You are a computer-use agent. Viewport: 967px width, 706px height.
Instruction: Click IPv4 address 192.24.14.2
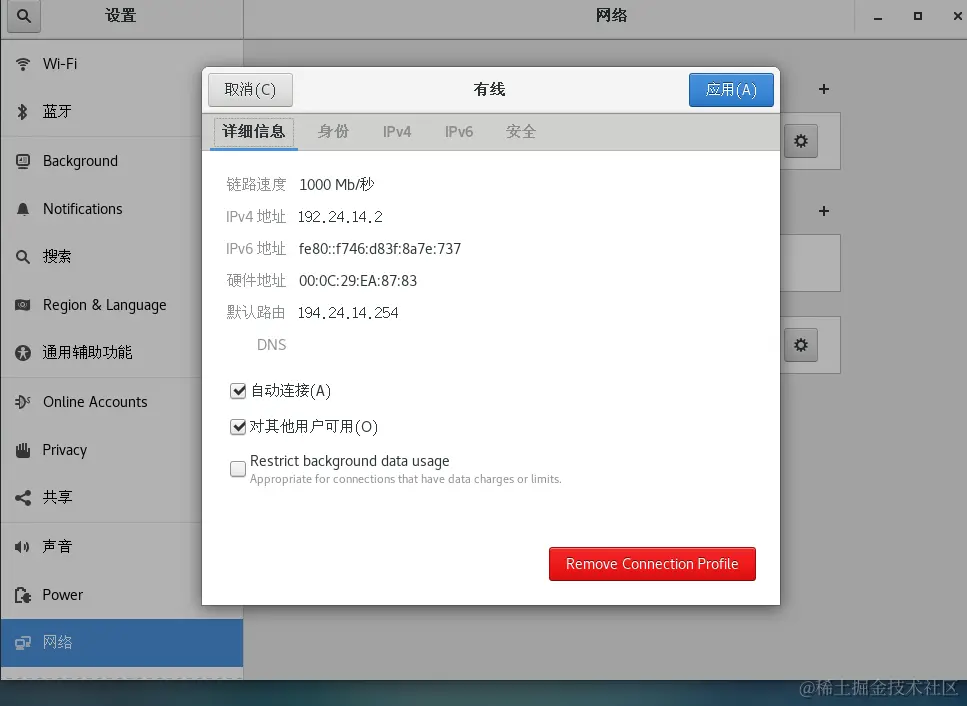pos(340,217)
